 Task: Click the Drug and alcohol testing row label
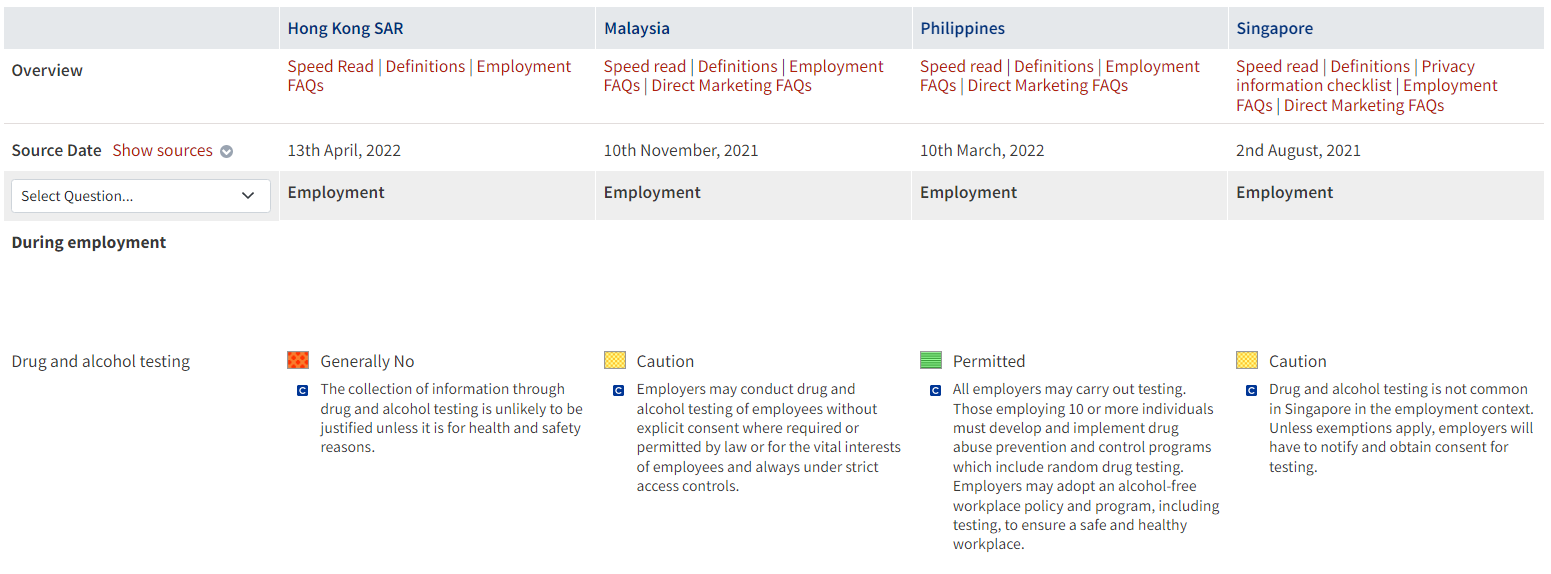pos(100,362)
